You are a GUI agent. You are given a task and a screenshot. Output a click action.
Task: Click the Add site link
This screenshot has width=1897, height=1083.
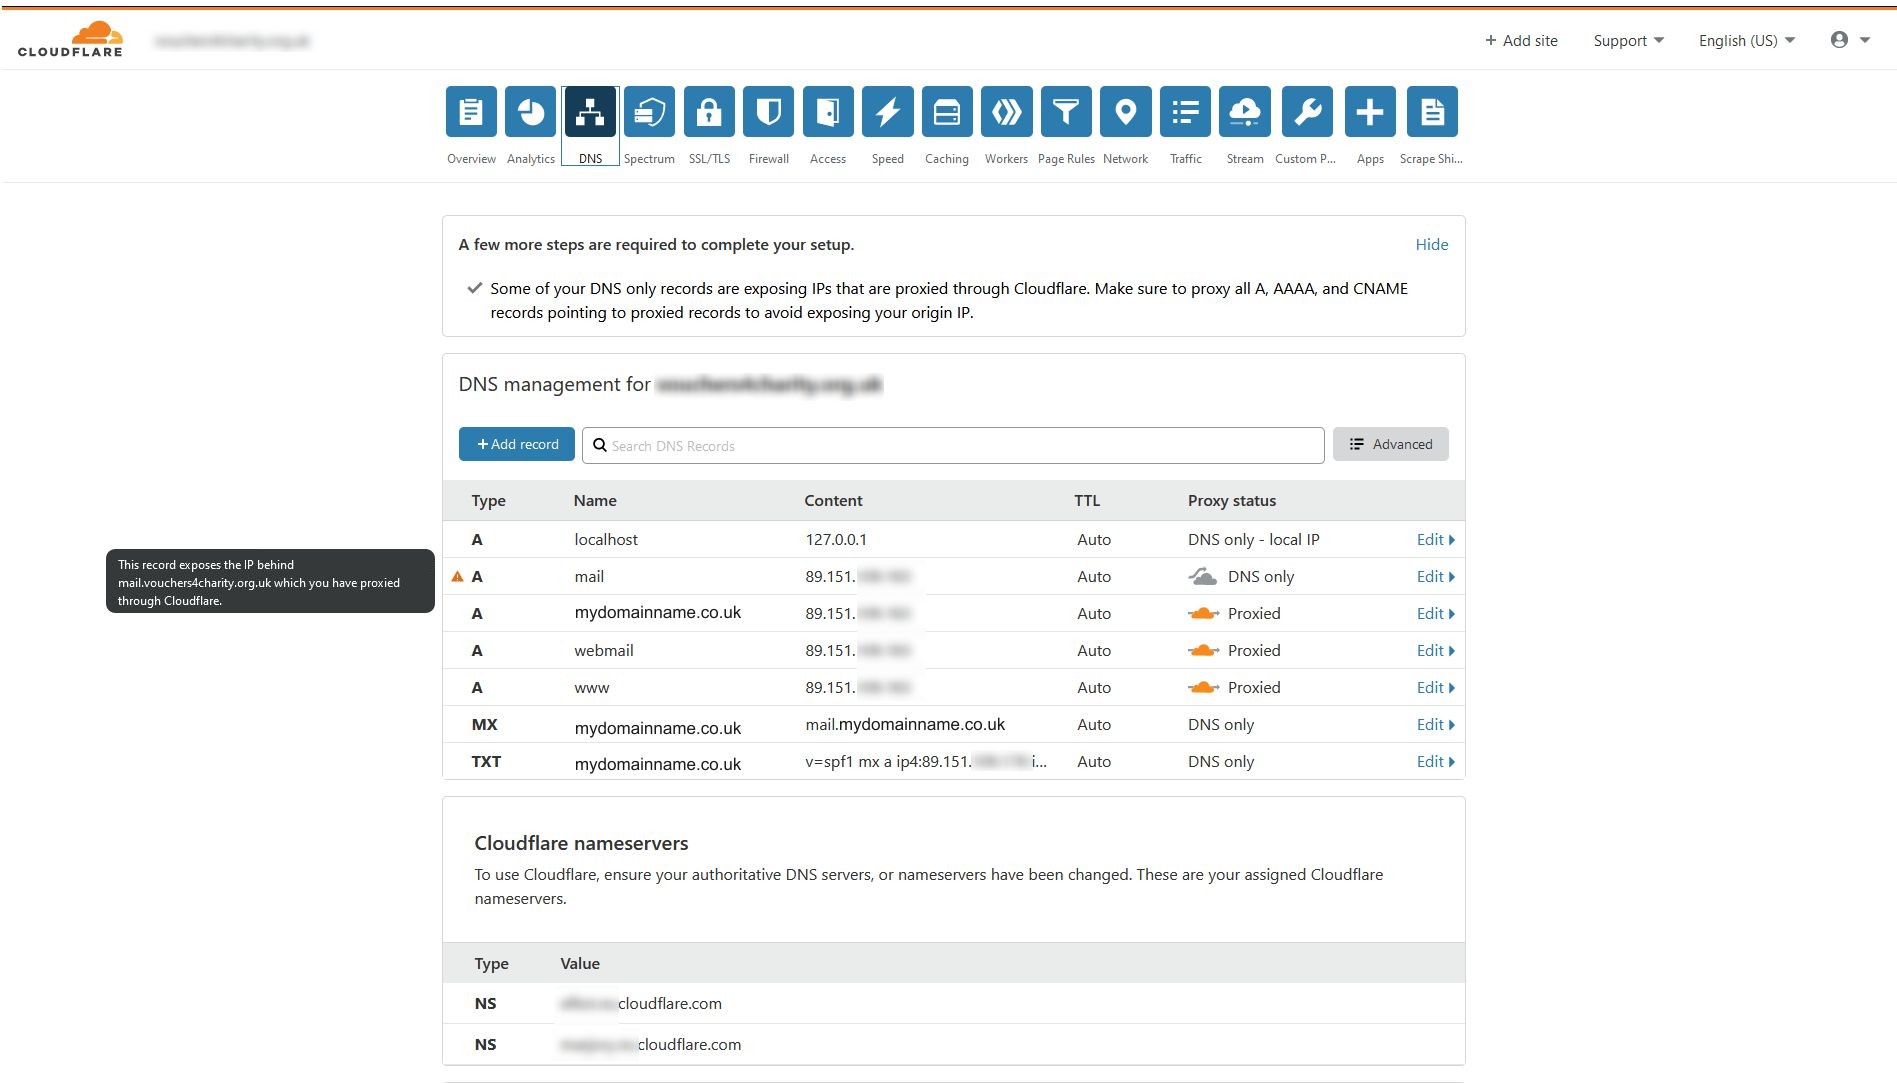point(1521,40)
